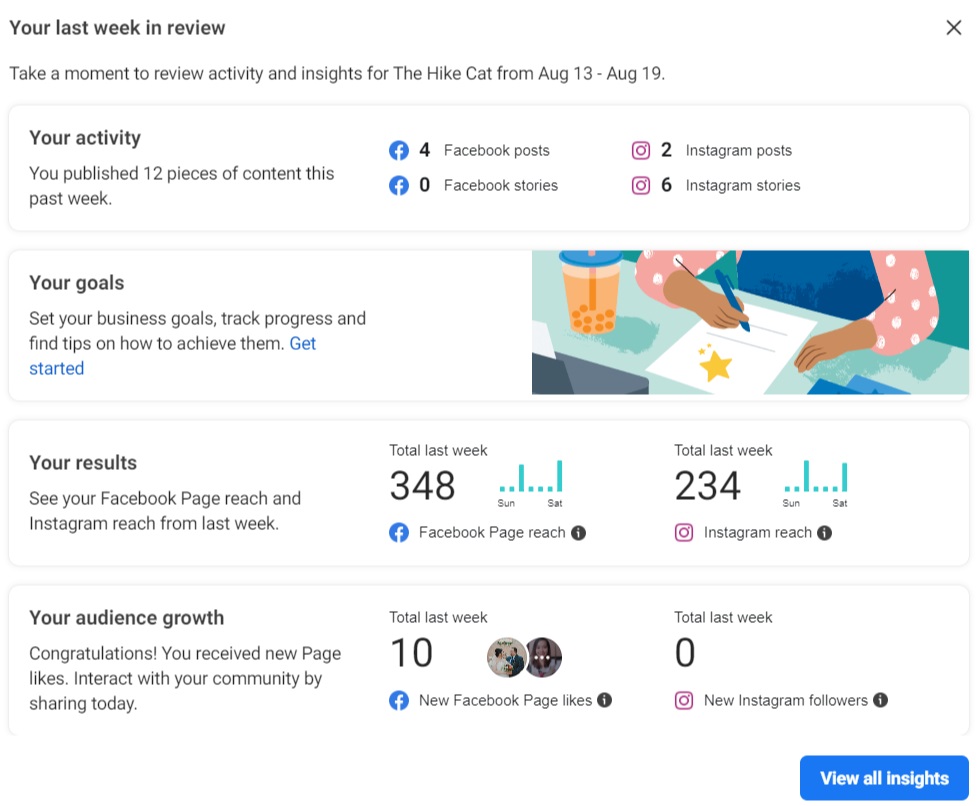977x806 pixels.
Task: Click the goals illustration image
Action: (x=750, y=322)
